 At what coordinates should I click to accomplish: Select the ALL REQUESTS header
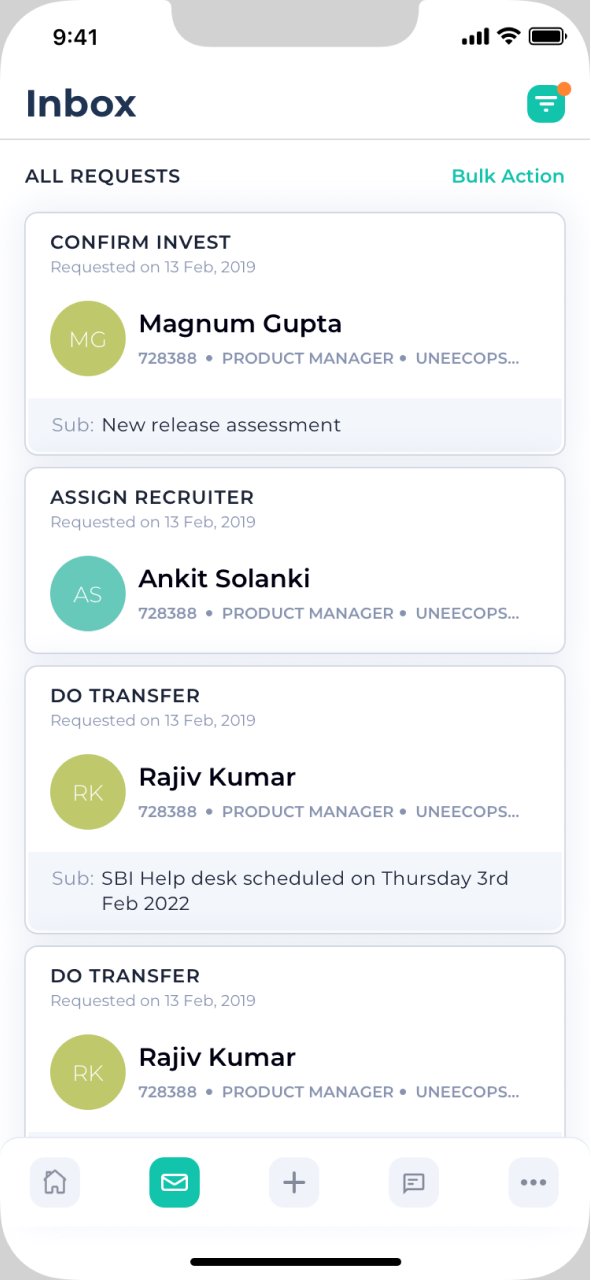102,176
